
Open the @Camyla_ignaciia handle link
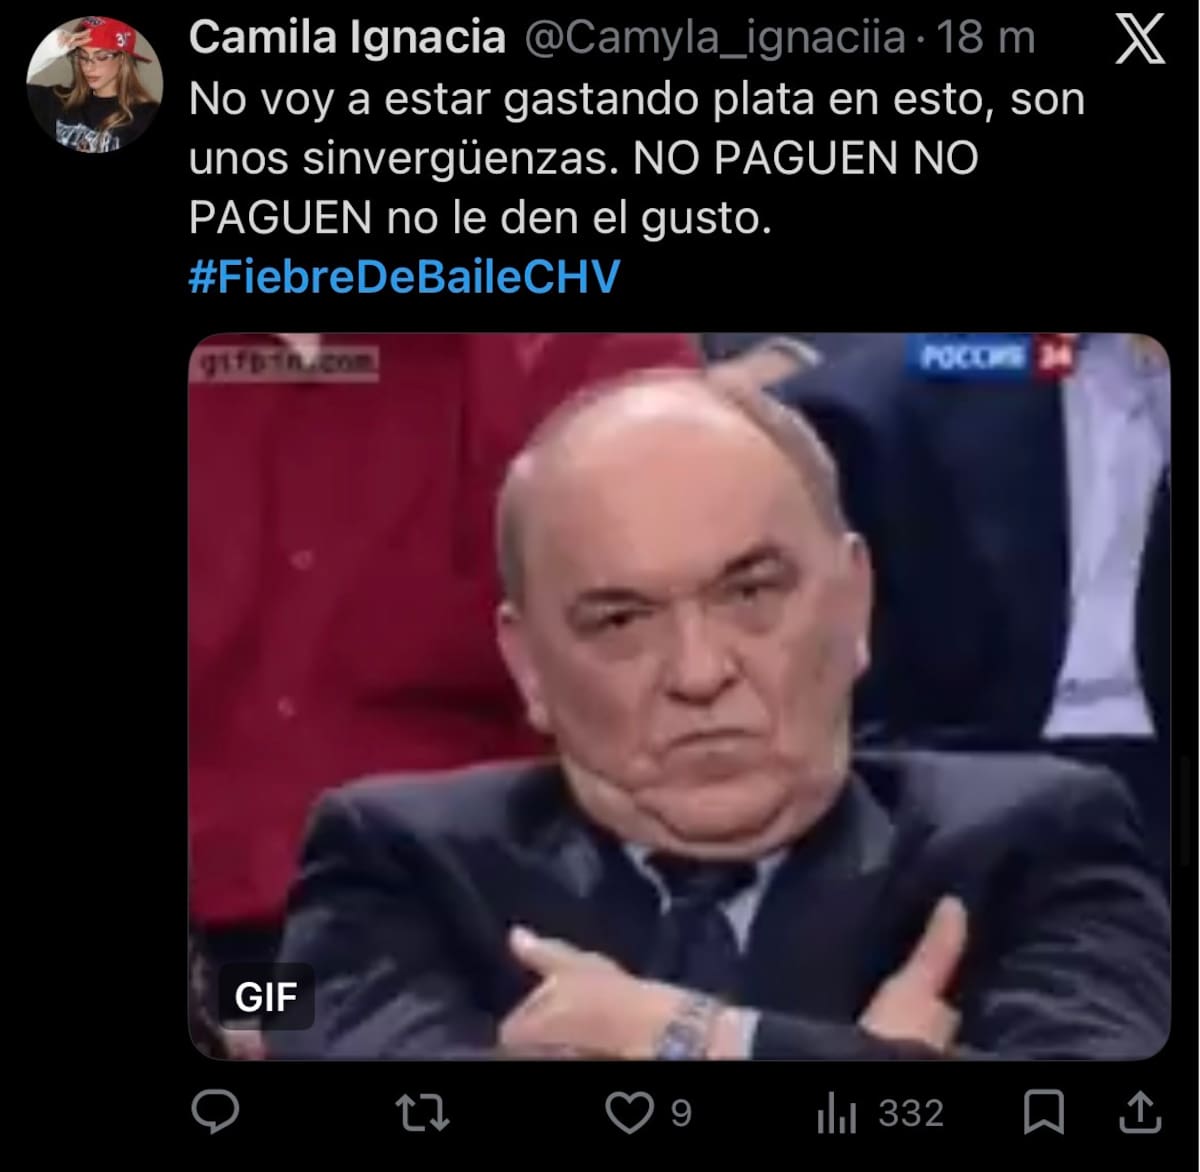click(714, 38)
